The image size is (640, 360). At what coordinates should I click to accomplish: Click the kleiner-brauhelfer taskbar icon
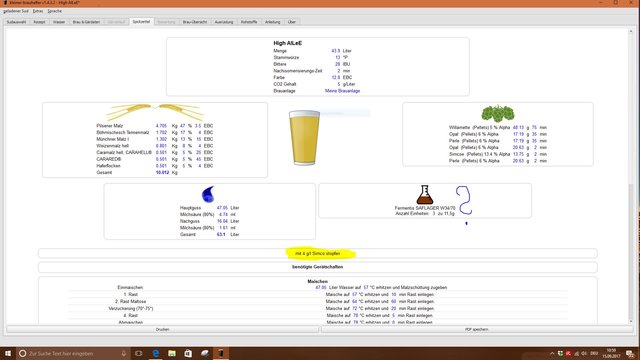(221, 353)
